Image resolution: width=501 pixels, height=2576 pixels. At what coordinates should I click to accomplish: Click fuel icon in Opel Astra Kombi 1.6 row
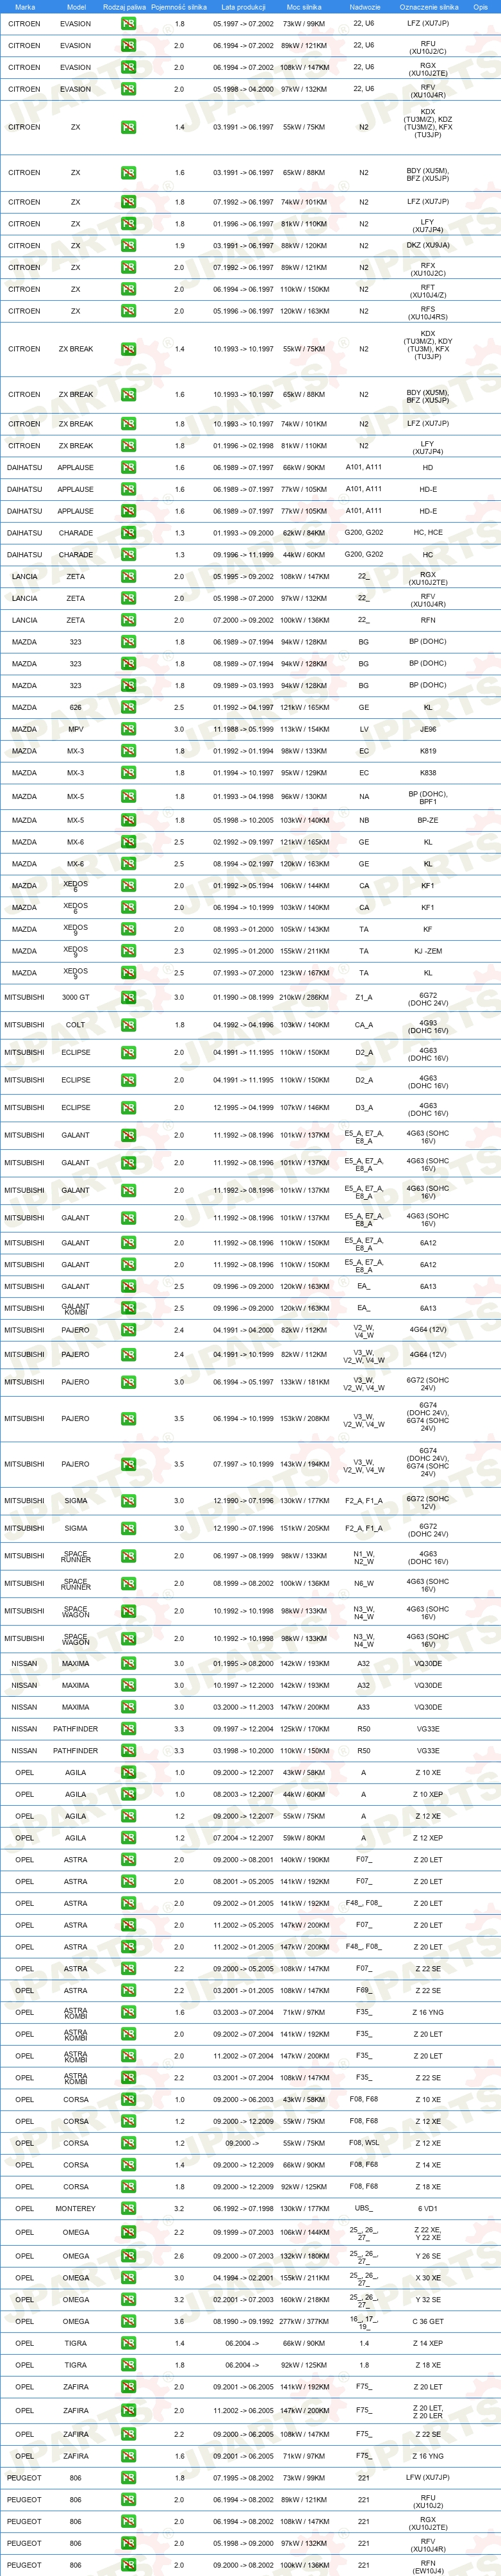coord(128,2013)
